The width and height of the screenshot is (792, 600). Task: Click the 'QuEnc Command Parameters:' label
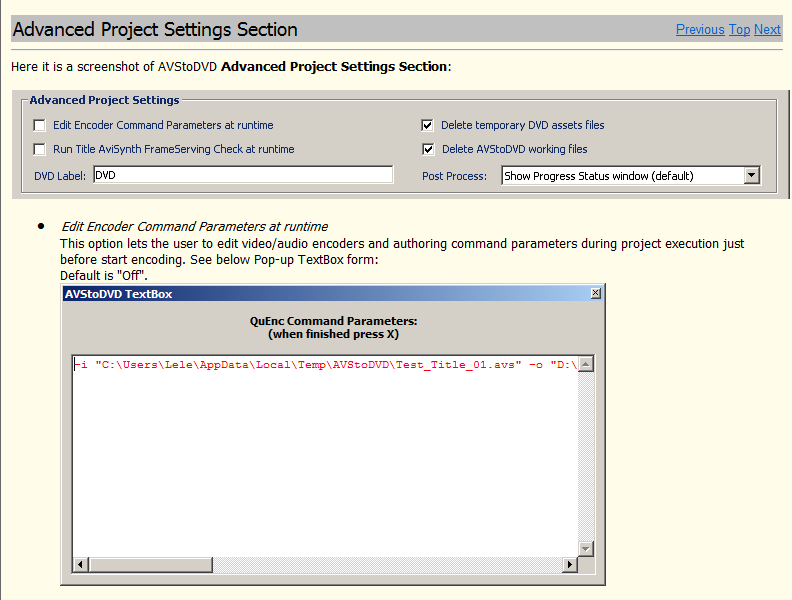point(333,321)
